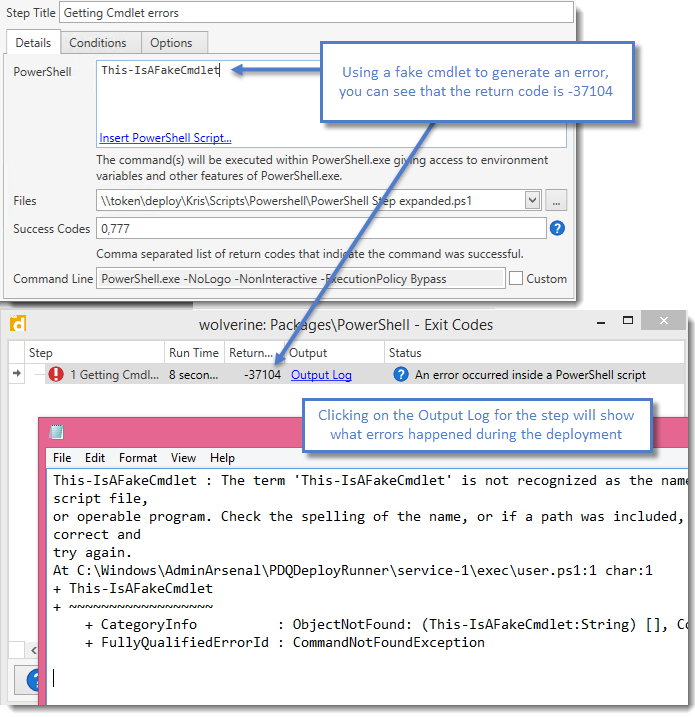Expand the Files path dropdown
695x717 pixels.
click(533, 200)
